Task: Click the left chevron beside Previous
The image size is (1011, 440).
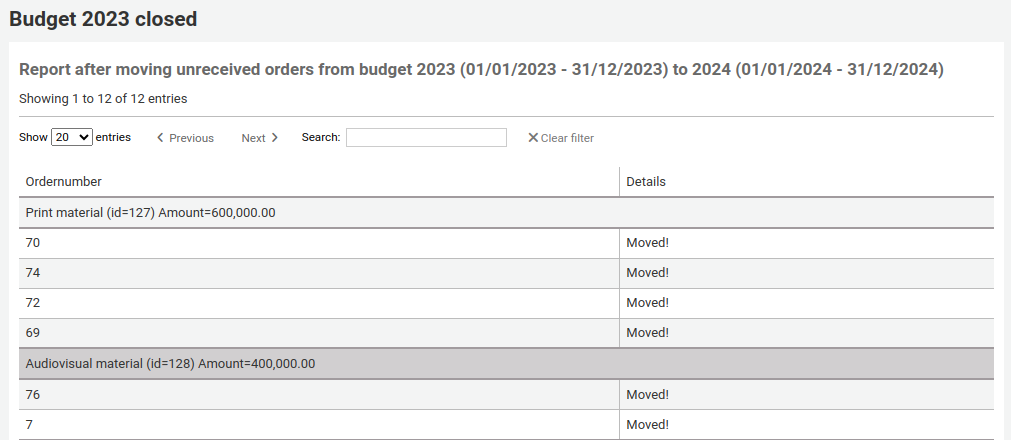Action: pyautogui.click(x=161, y=138)
